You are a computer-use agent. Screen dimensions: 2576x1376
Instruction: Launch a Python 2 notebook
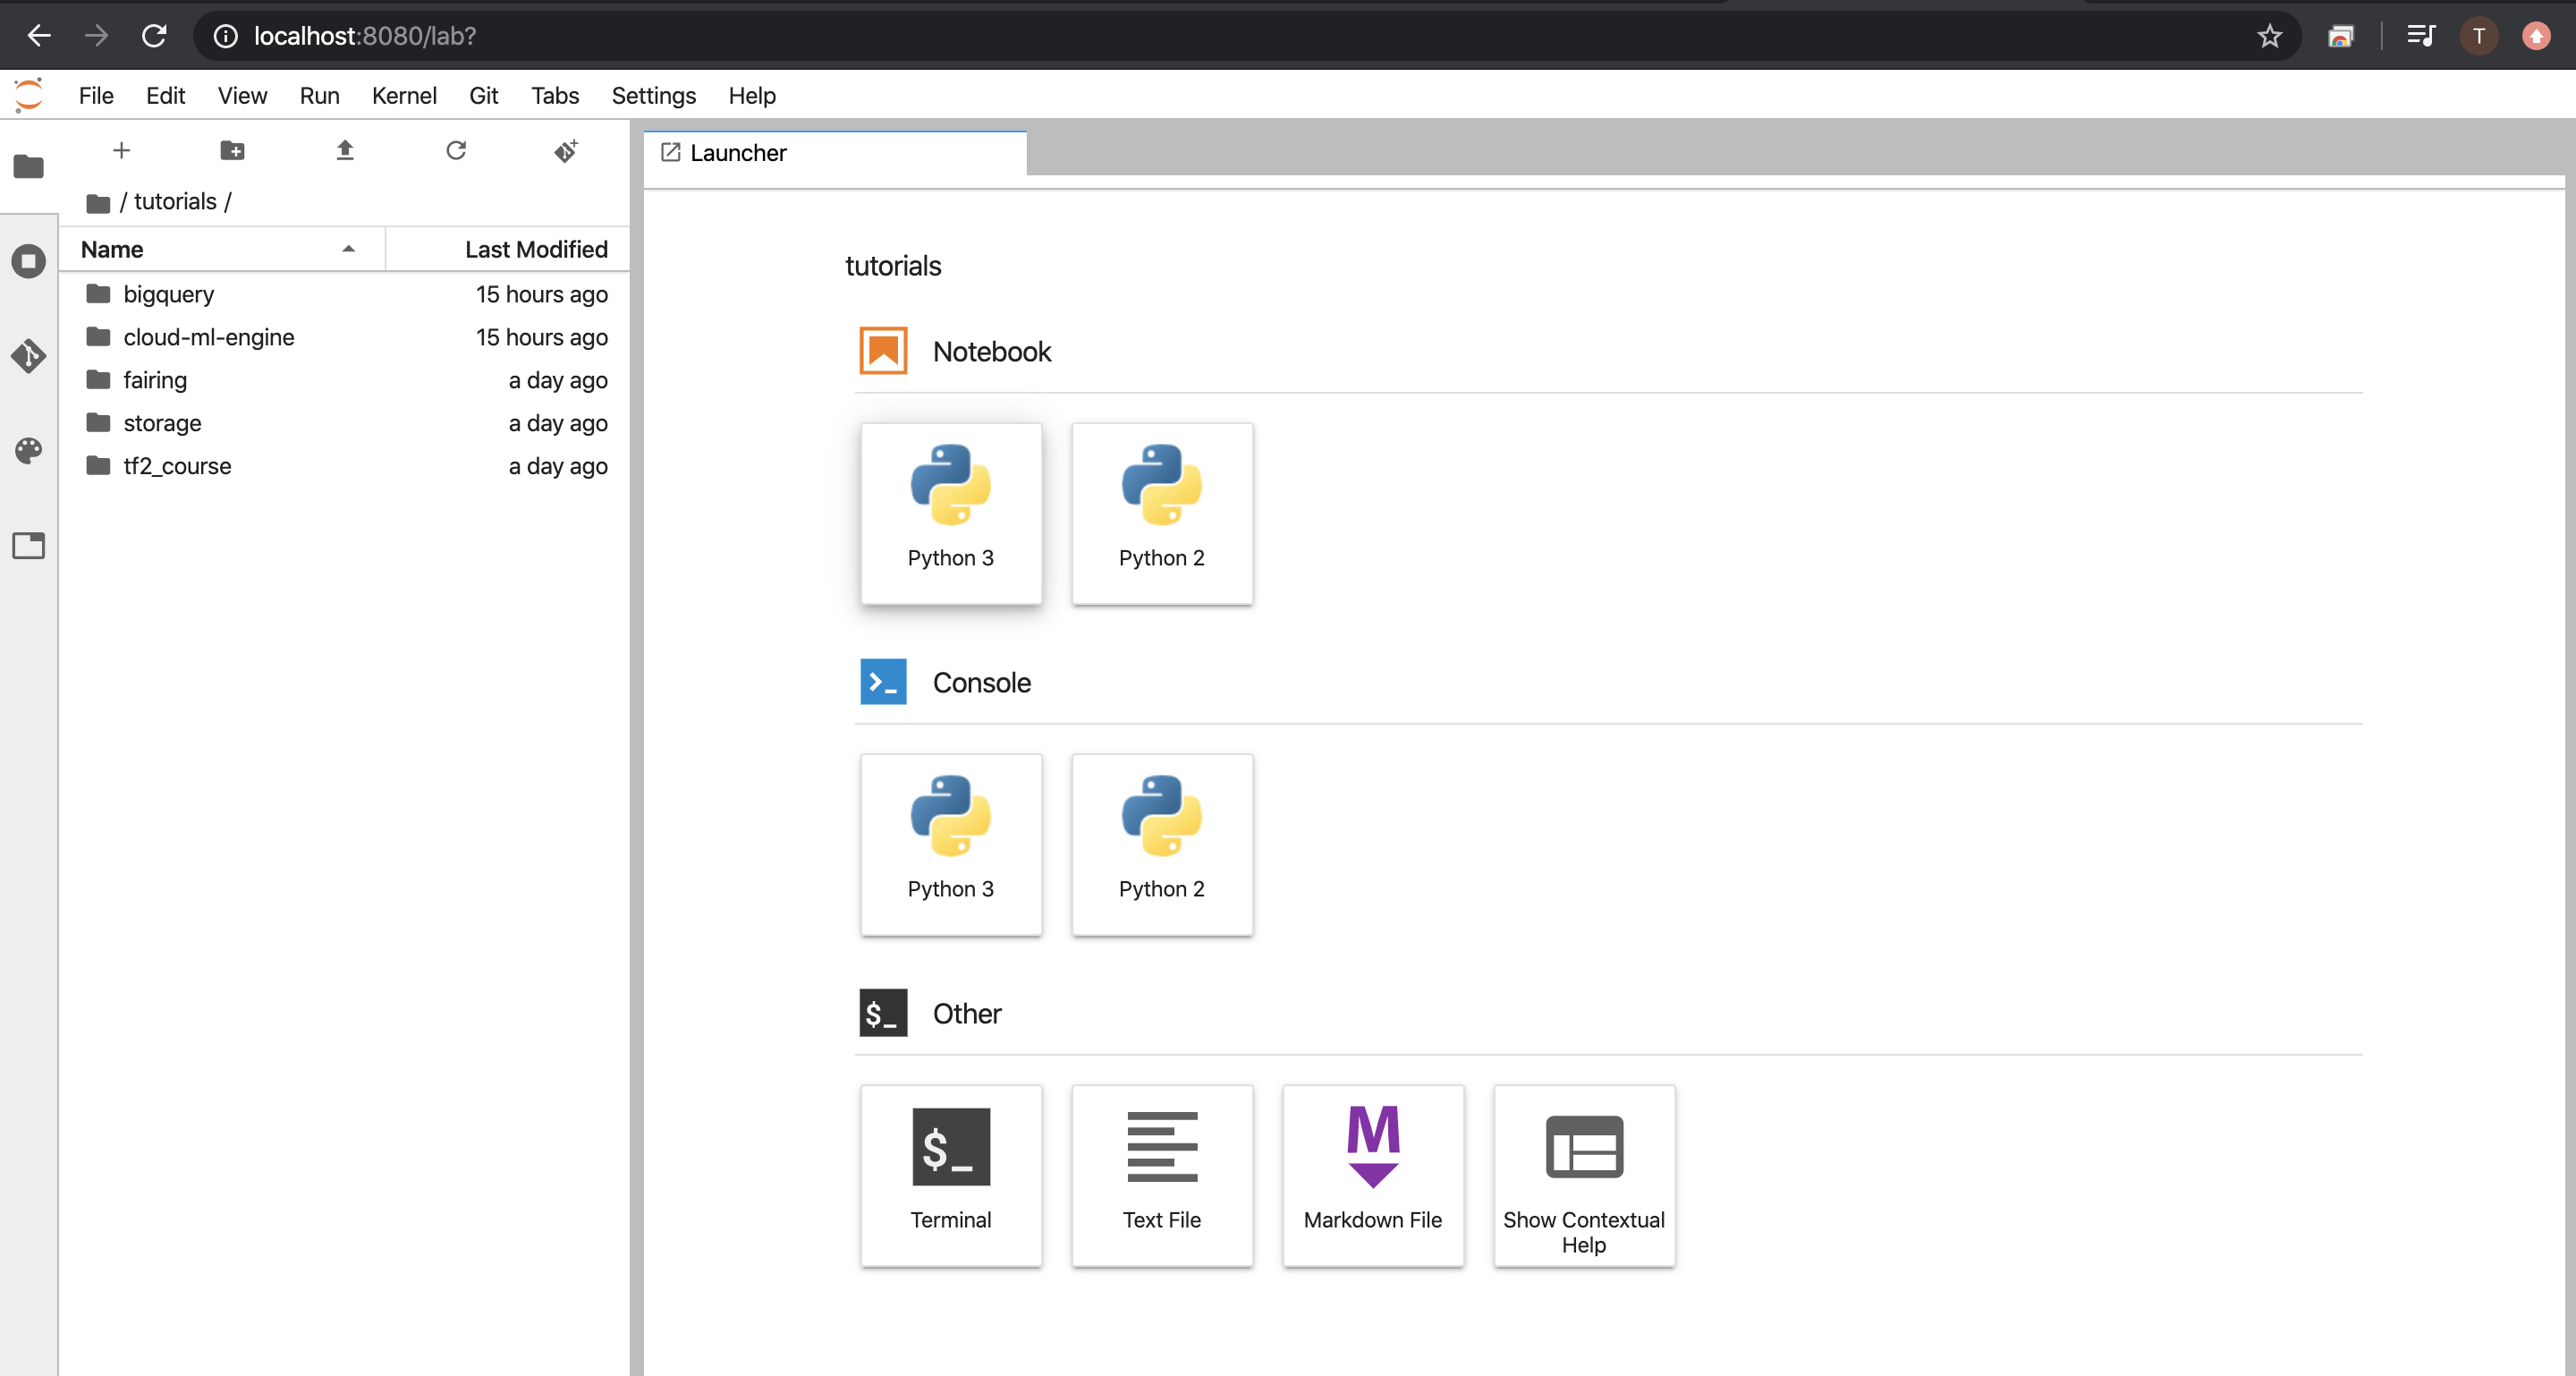point(1162,514)
